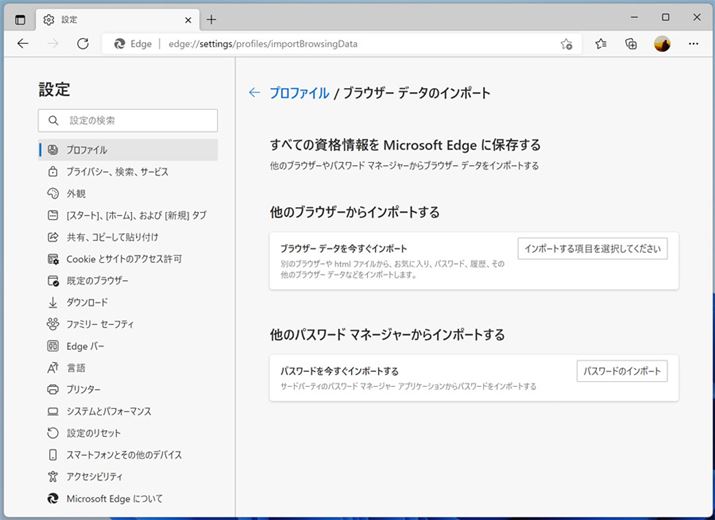The height and width of the screenshot is (520, 715).
Task: Select 既定のブラウザー in sidebar
Action: coord(97,280)
